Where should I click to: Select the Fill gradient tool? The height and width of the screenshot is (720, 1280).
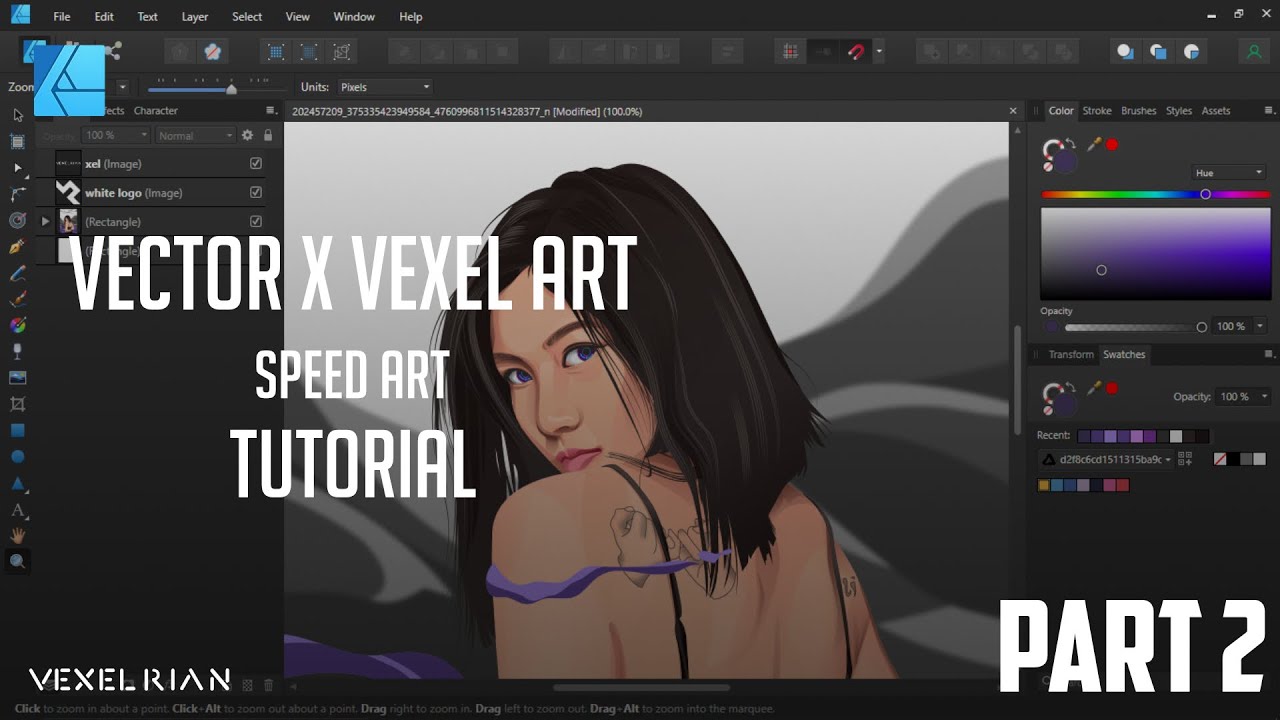pyautogui.click(x=17, y=325)
